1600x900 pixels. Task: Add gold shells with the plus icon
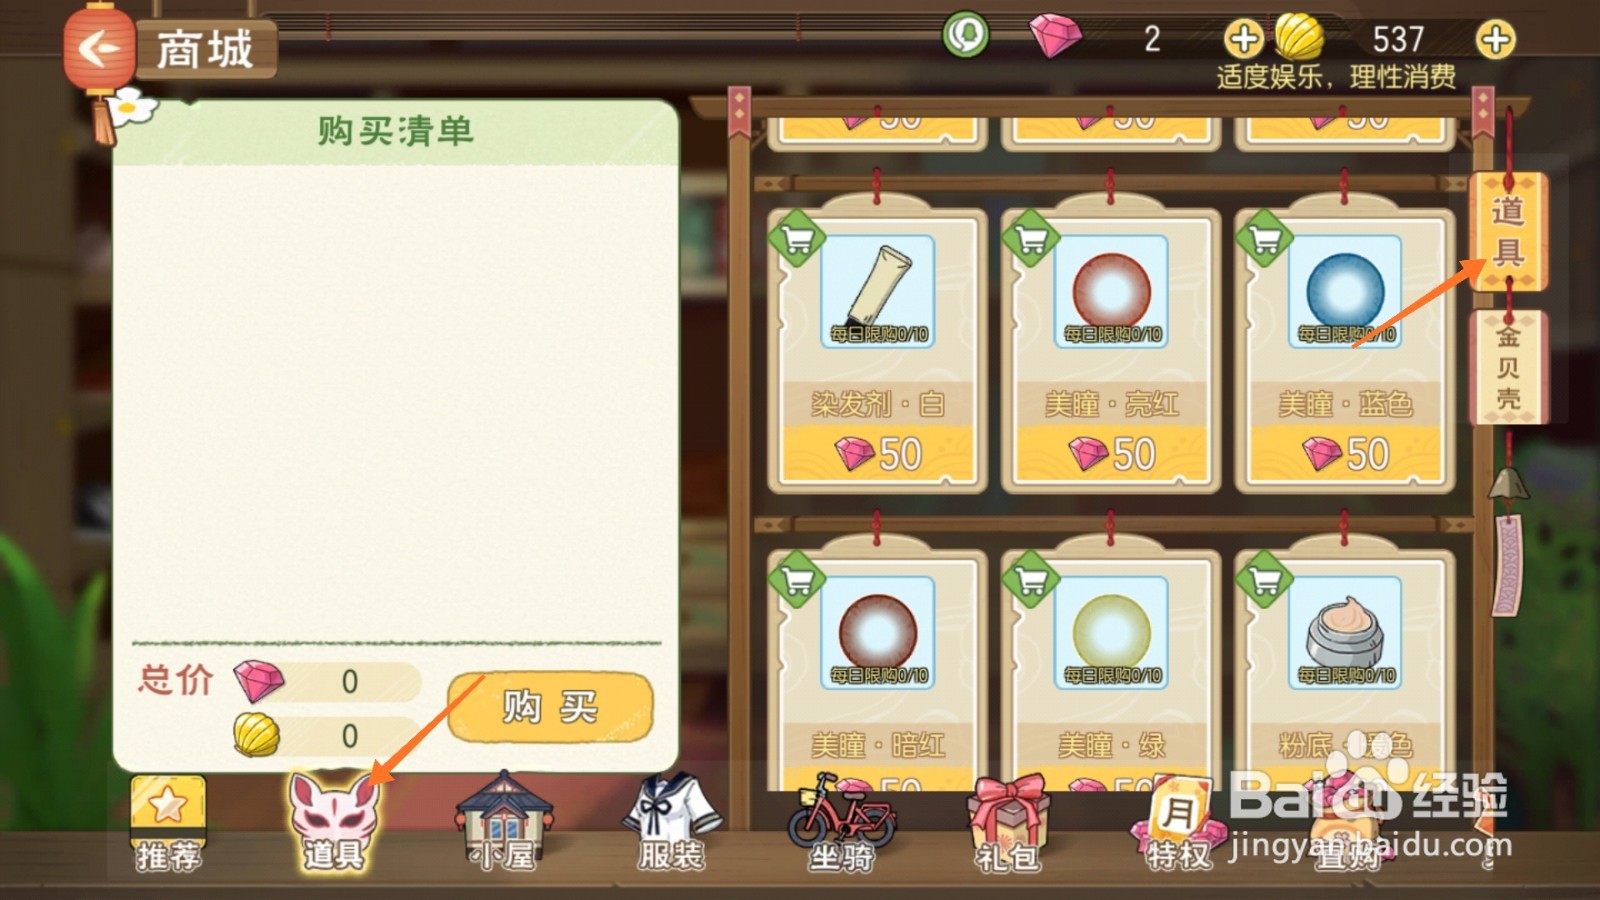1495,40
